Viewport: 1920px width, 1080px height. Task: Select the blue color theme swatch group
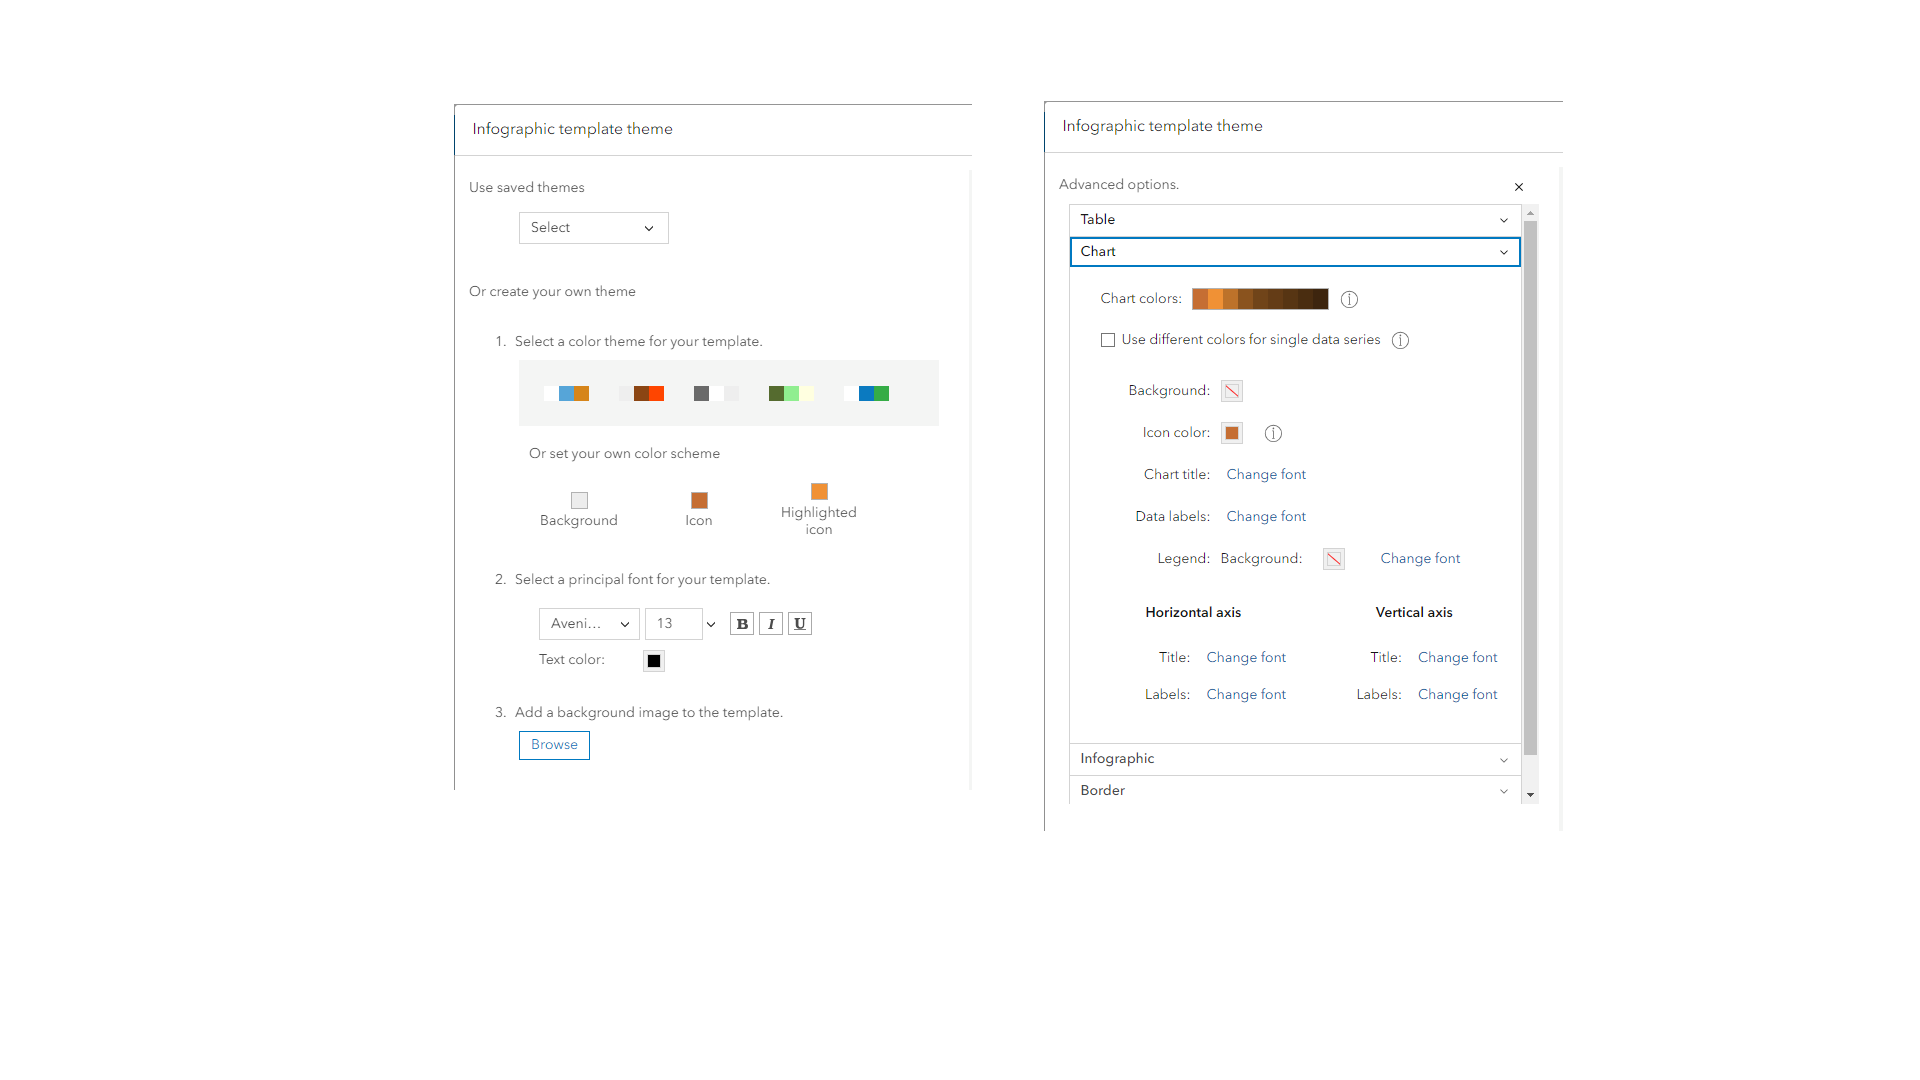[x=569, y=393]
